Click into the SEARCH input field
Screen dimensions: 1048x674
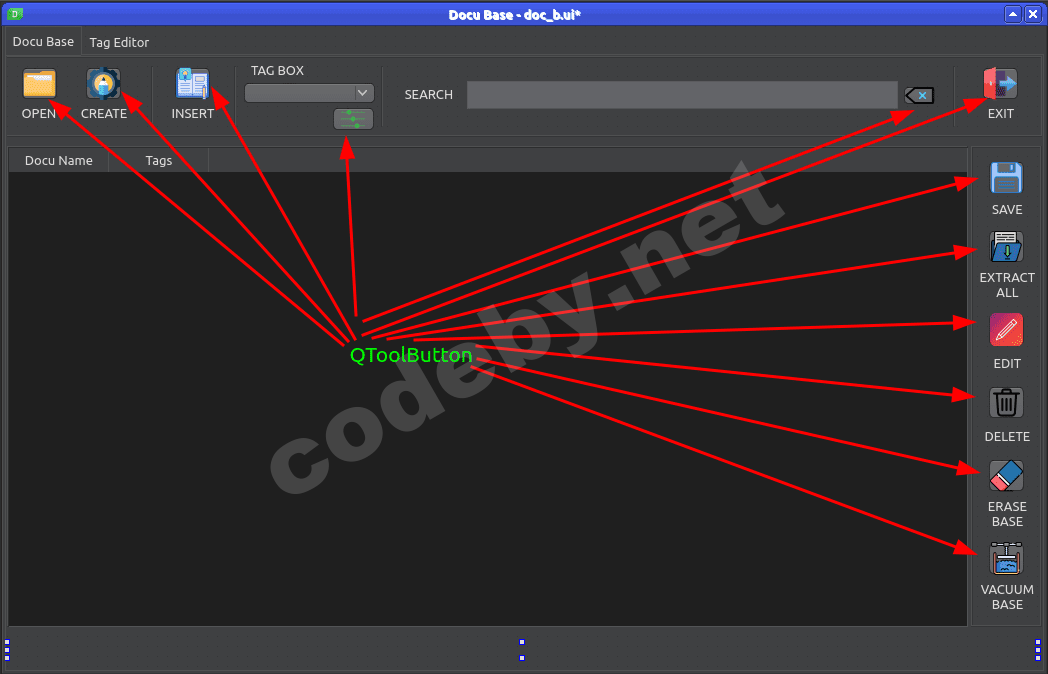(x=682, y=95)
